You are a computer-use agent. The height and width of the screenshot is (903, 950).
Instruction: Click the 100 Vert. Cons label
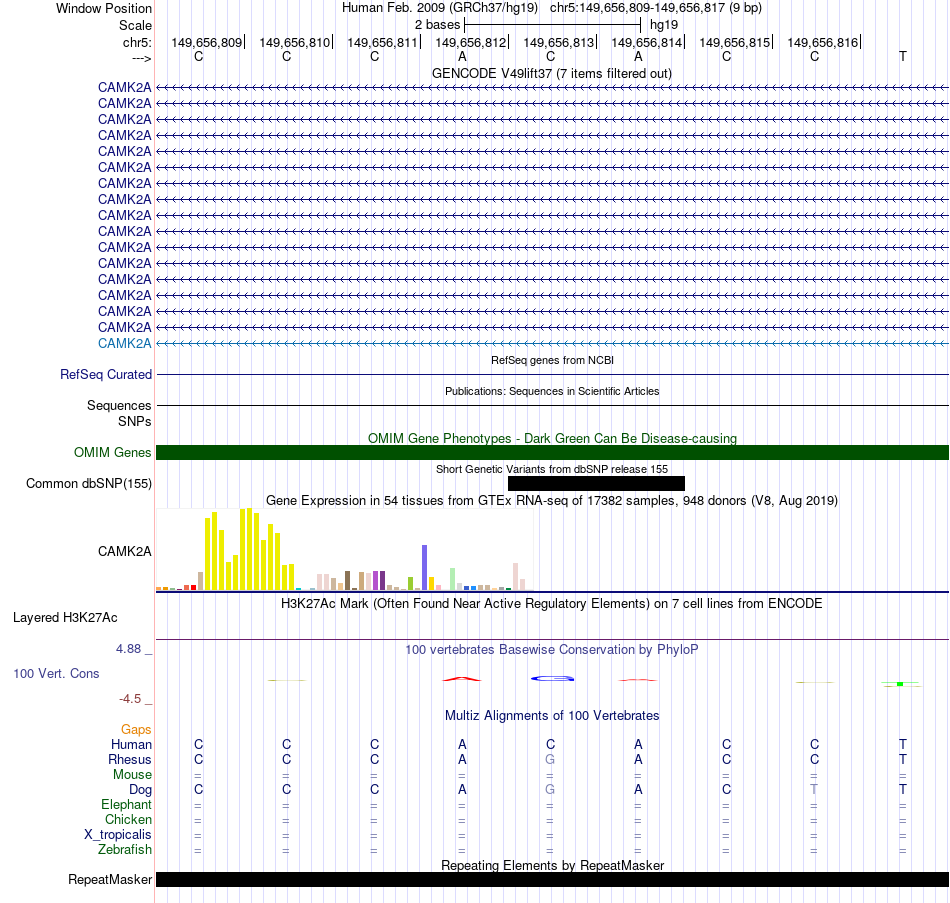coord(56,674)
